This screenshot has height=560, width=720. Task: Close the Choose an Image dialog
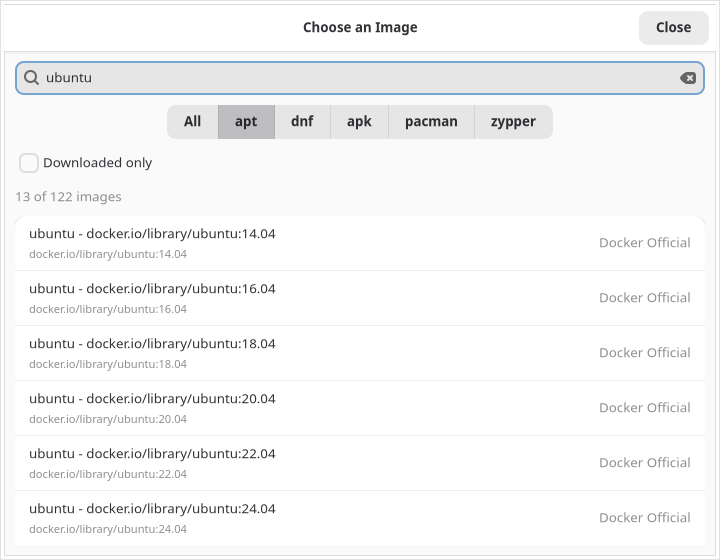click(x=674, y=28)
